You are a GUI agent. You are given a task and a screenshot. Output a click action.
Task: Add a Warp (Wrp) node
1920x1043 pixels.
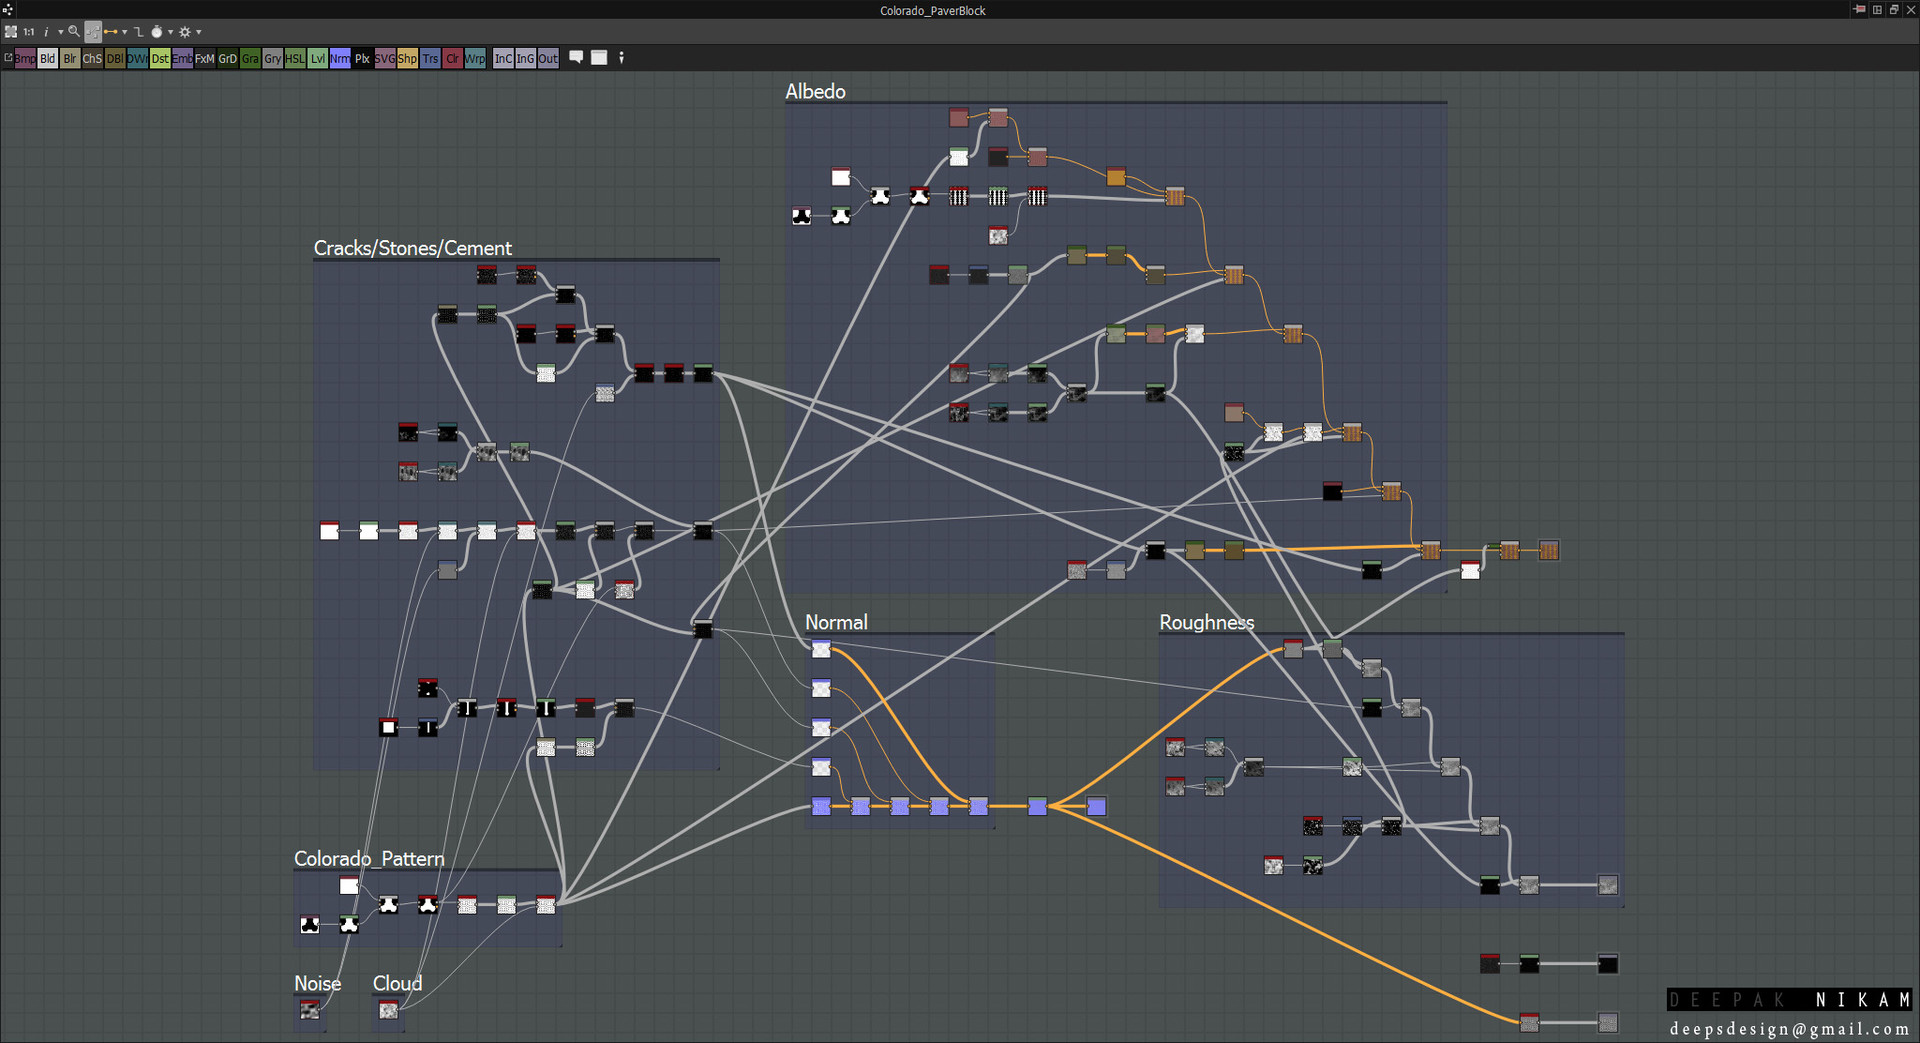coord(475,59)
